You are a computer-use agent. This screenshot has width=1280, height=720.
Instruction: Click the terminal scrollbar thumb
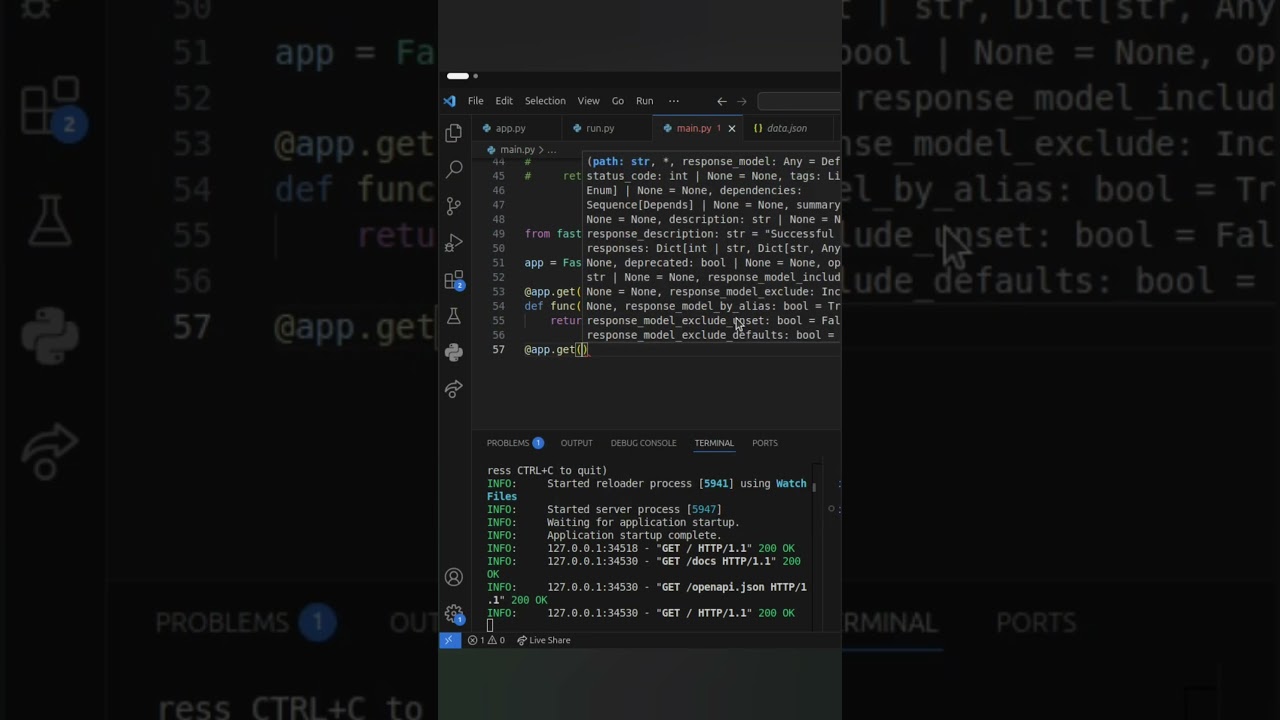pyautogui.click(x=815, y=487)
